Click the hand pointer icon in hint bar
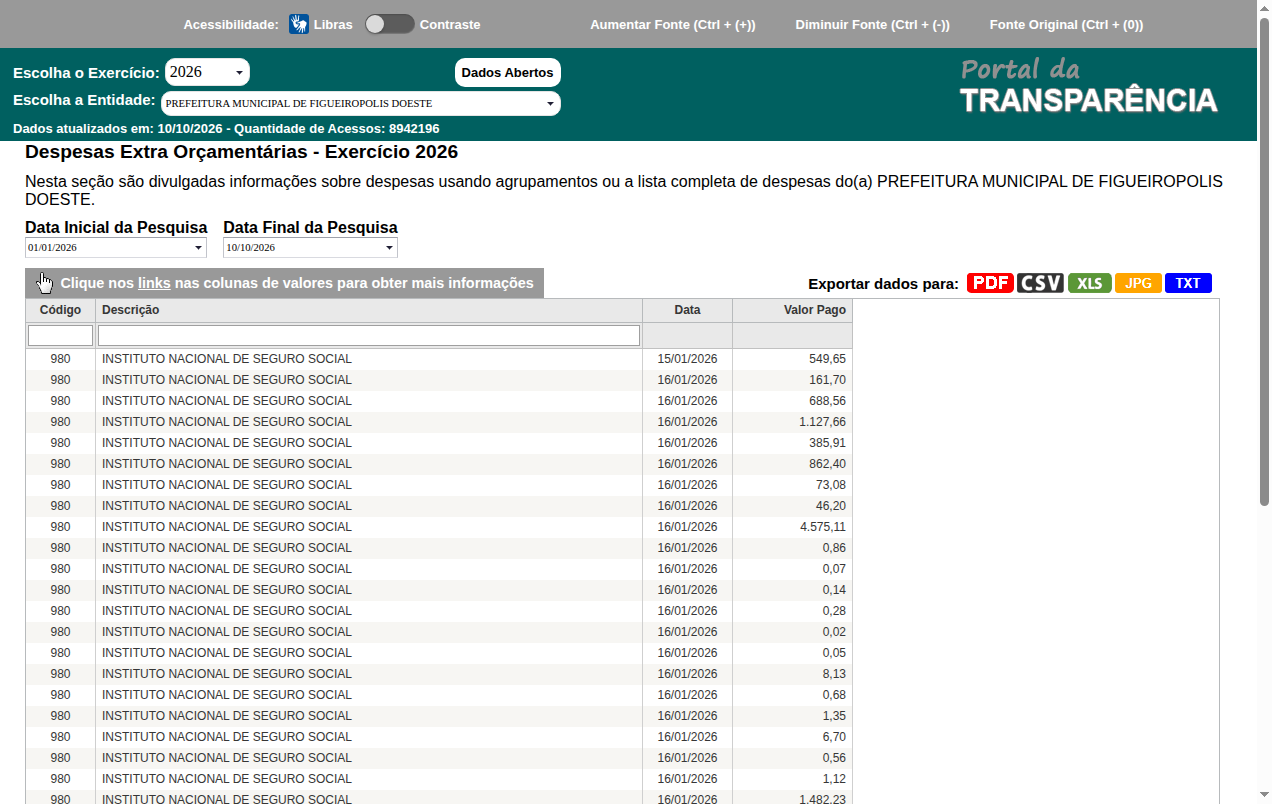This screenshot has width=1272, height=804. point(45,283)
